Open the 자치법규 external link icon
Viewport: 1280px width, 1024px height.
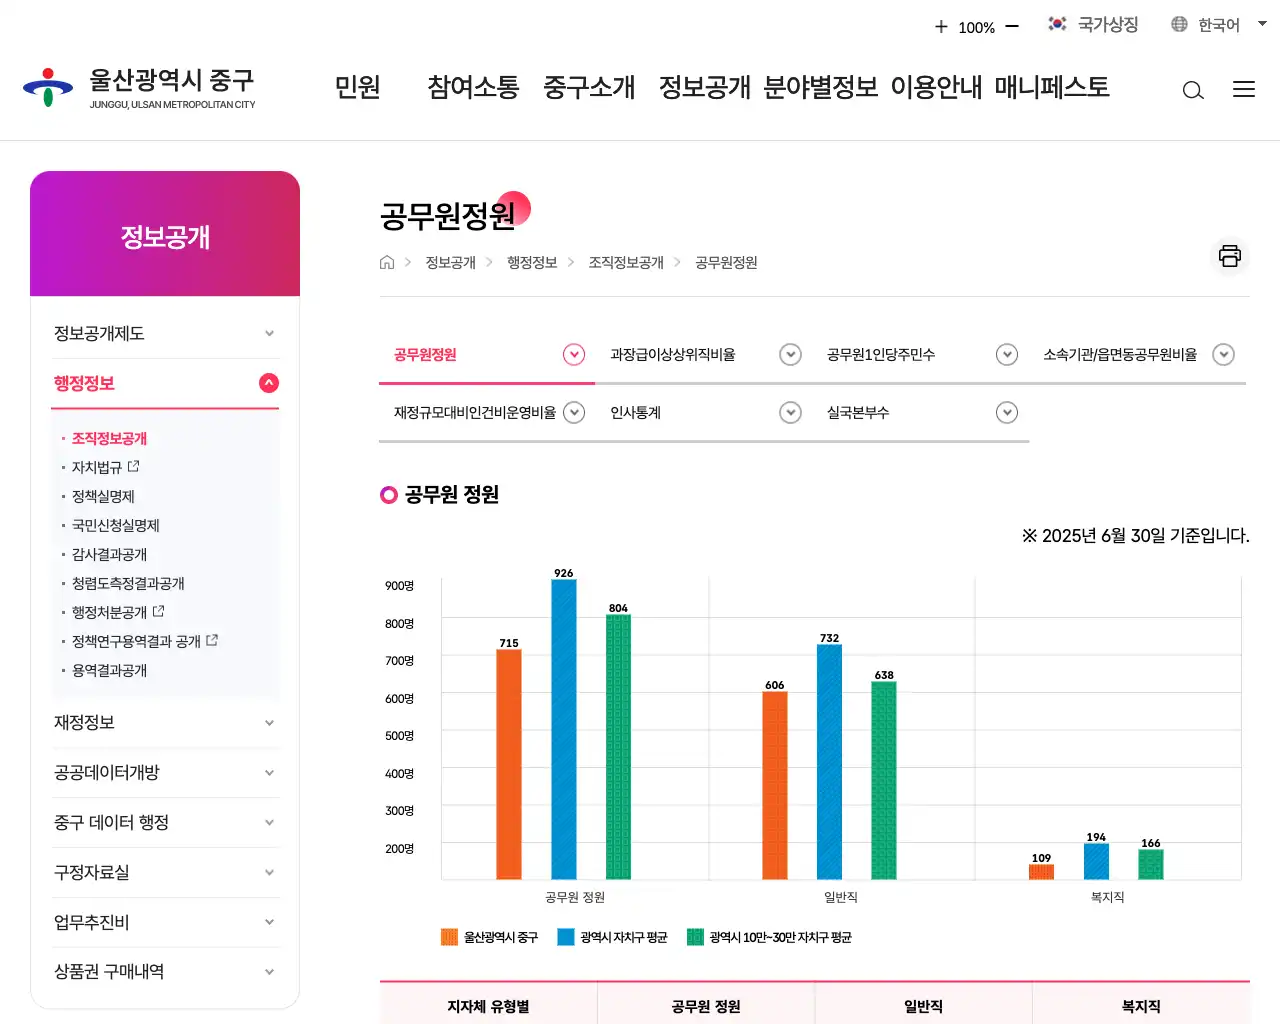click(135, 465)
